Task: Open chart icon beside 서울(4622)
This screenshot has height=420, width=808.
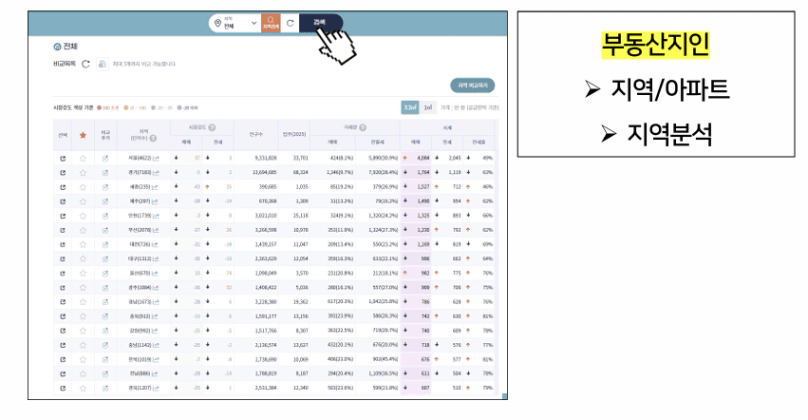Action: tap(156, 158)
